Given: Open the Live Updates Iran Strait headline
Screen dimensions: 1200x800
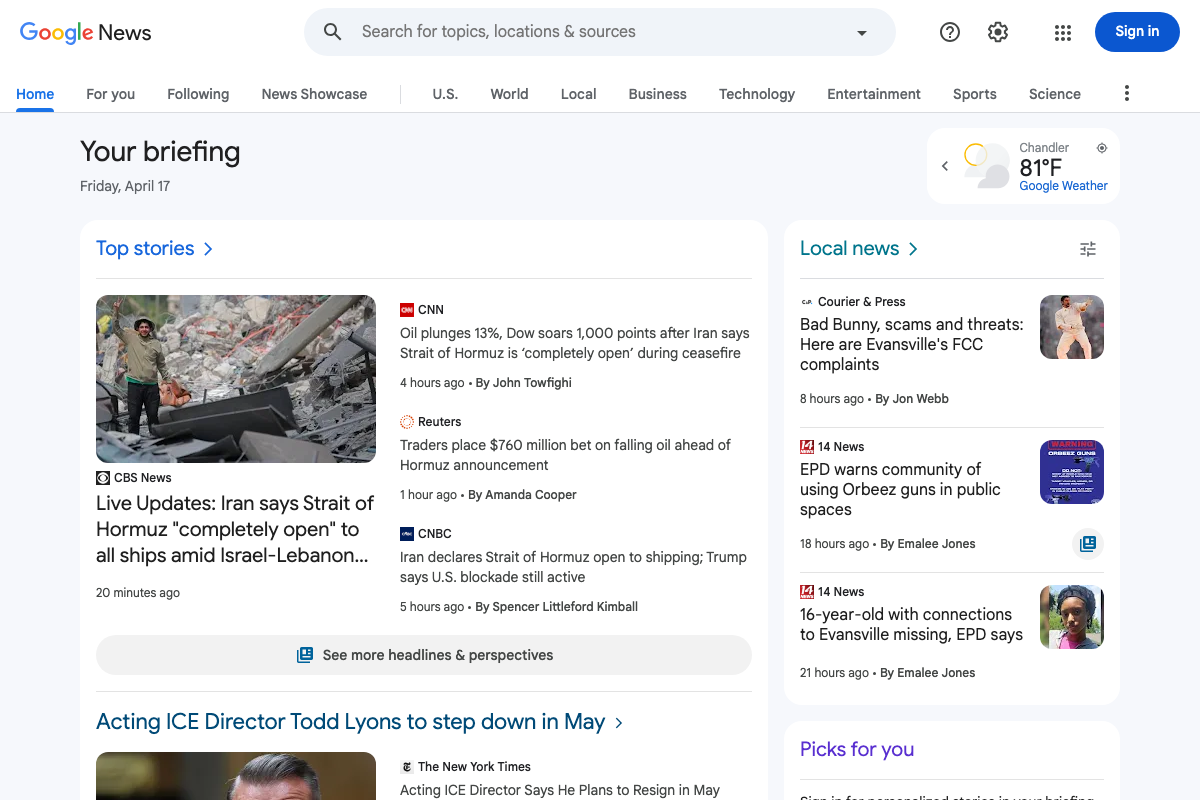Looking at the screenshot, I should [x=236, y=530].
